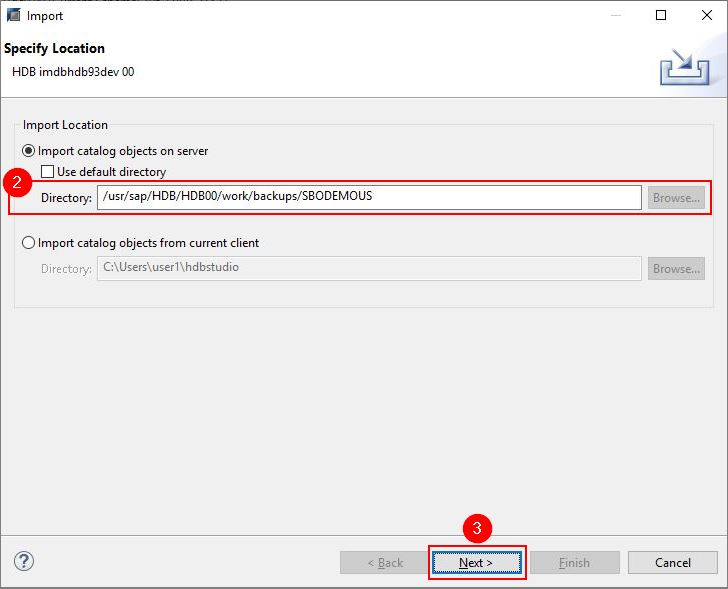This screenshot has width=728, height=589.
Task: Click the server Directory path field
Action: coord(368,197)
